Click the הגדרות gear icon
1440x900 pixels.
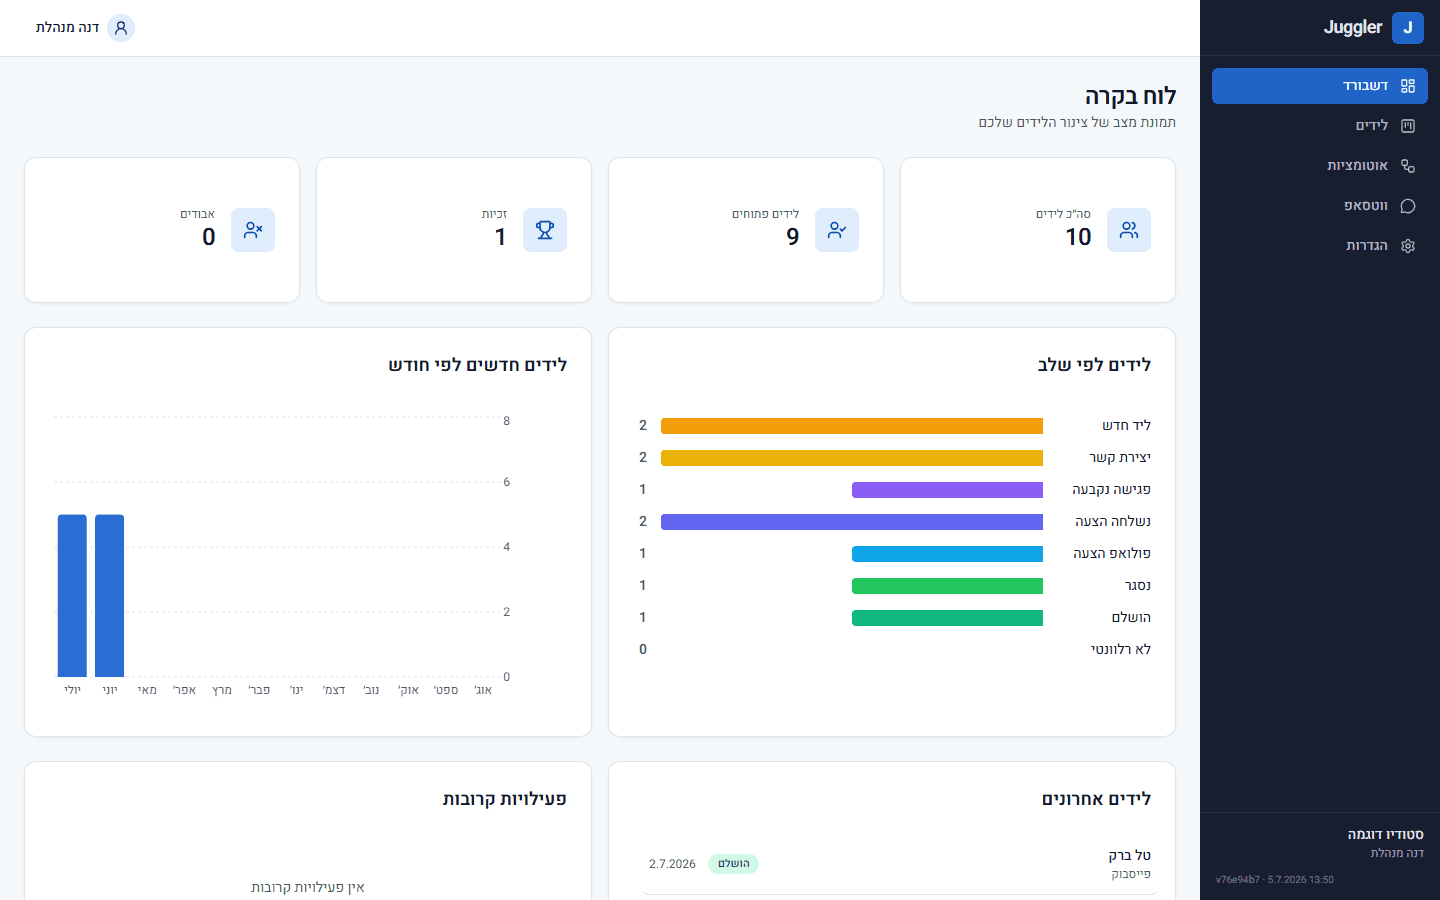point(1408,246)
